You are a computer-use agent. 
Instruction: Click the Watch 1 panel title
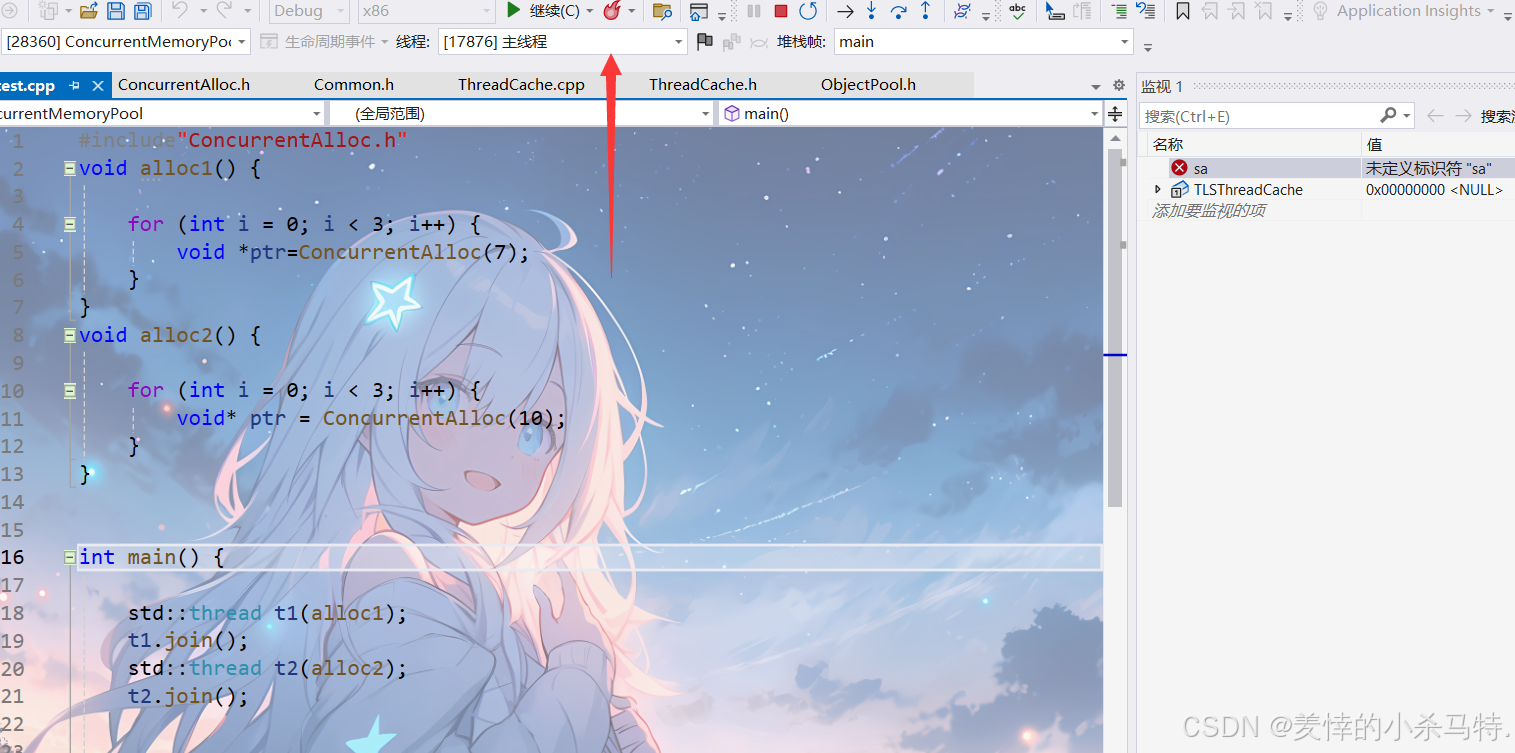tap(1162, 87)
